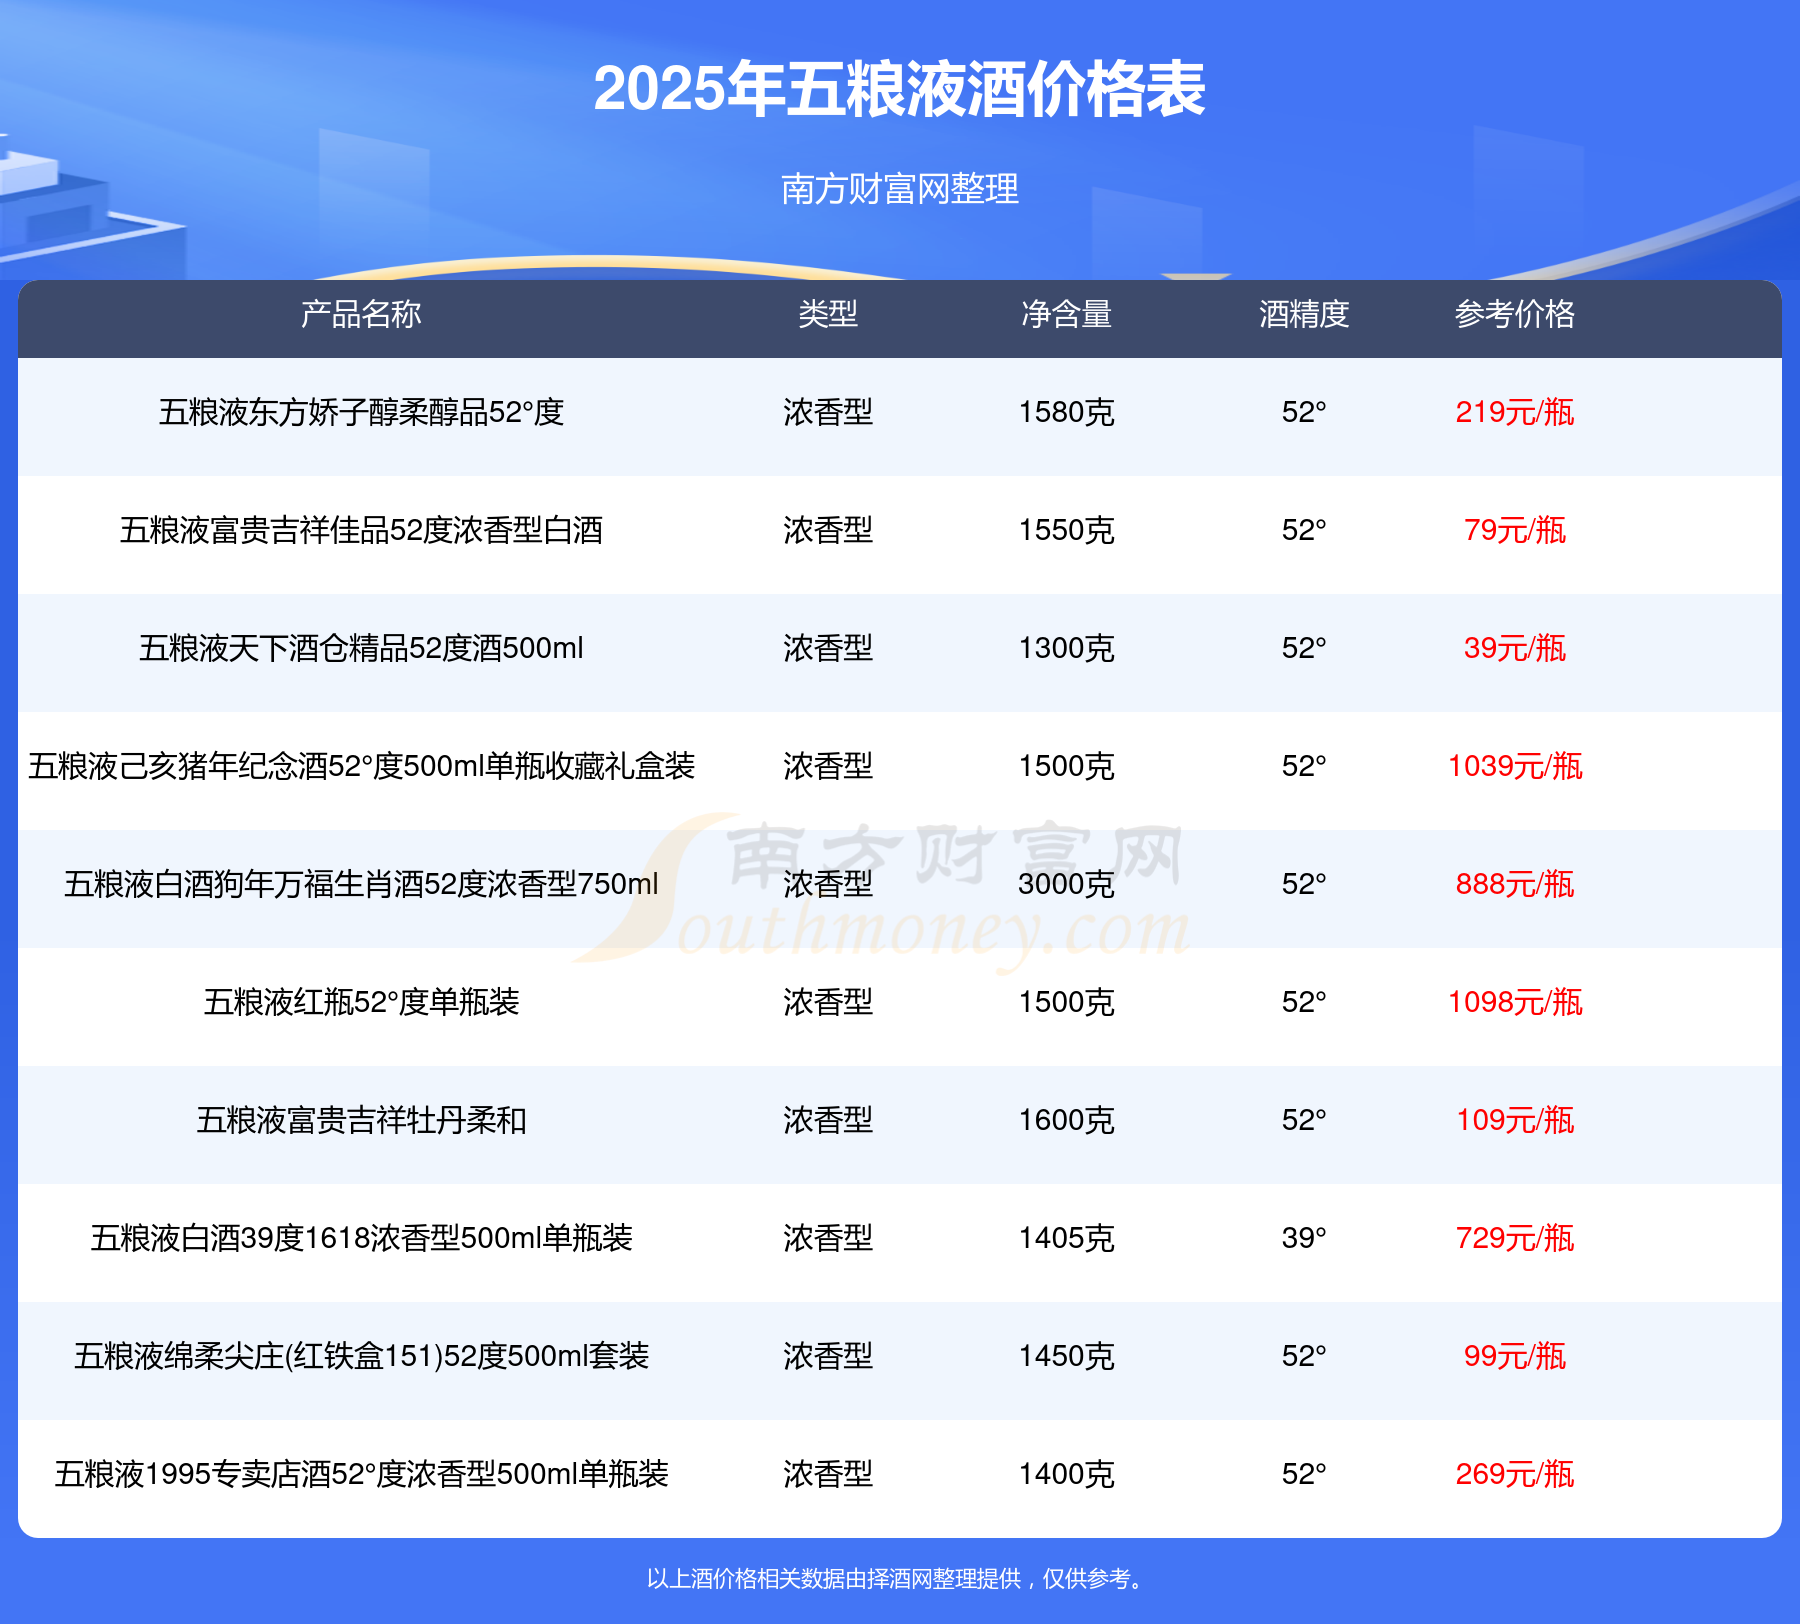Click the 五粮液白酒狗年万福生肖酒 product name
The width and height of the screenshot is (1800, 1624).
361,884
